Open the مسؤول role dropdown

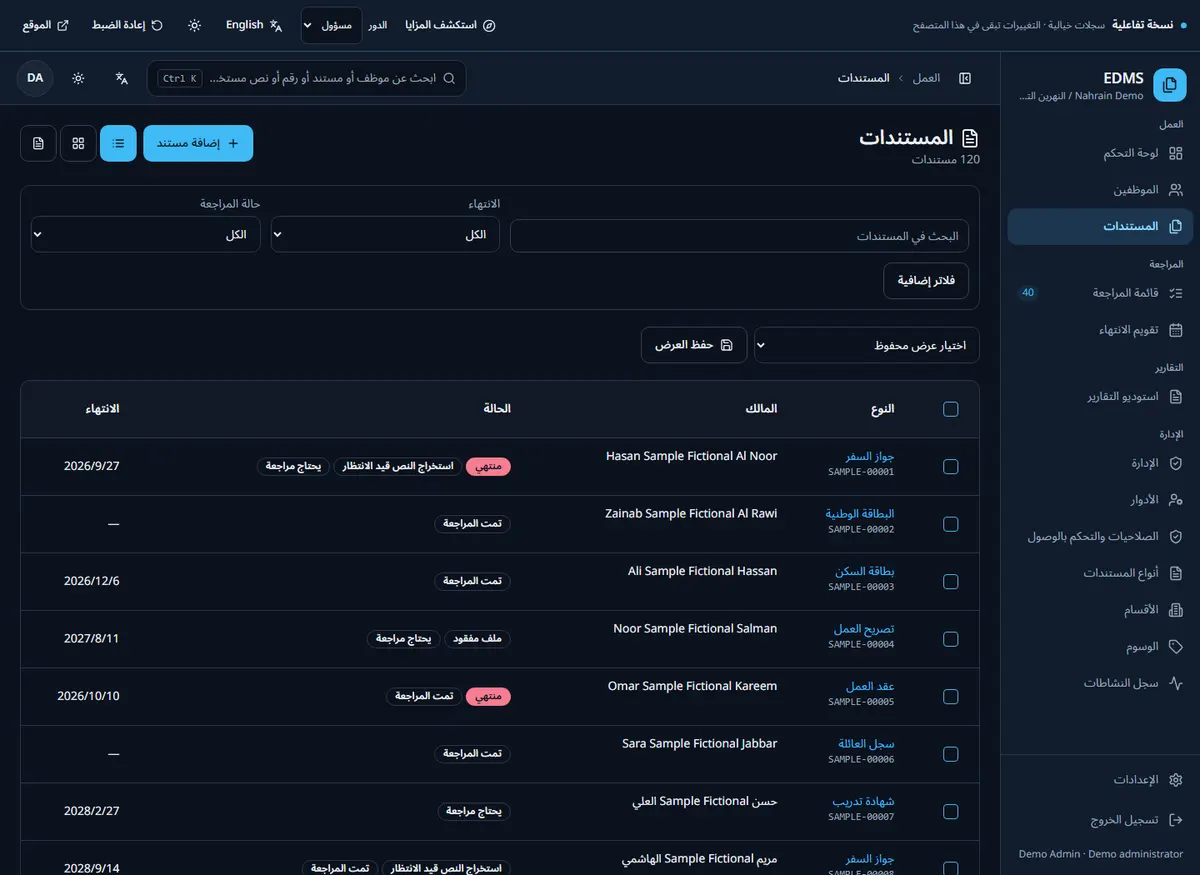pyautogui.click(x=331, y=25)
